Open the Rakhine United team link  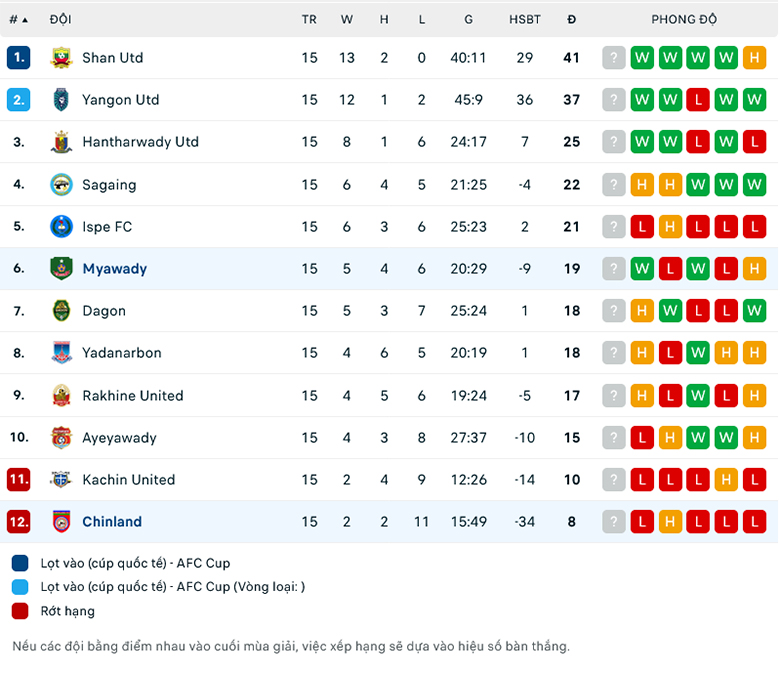pos(132,396)
